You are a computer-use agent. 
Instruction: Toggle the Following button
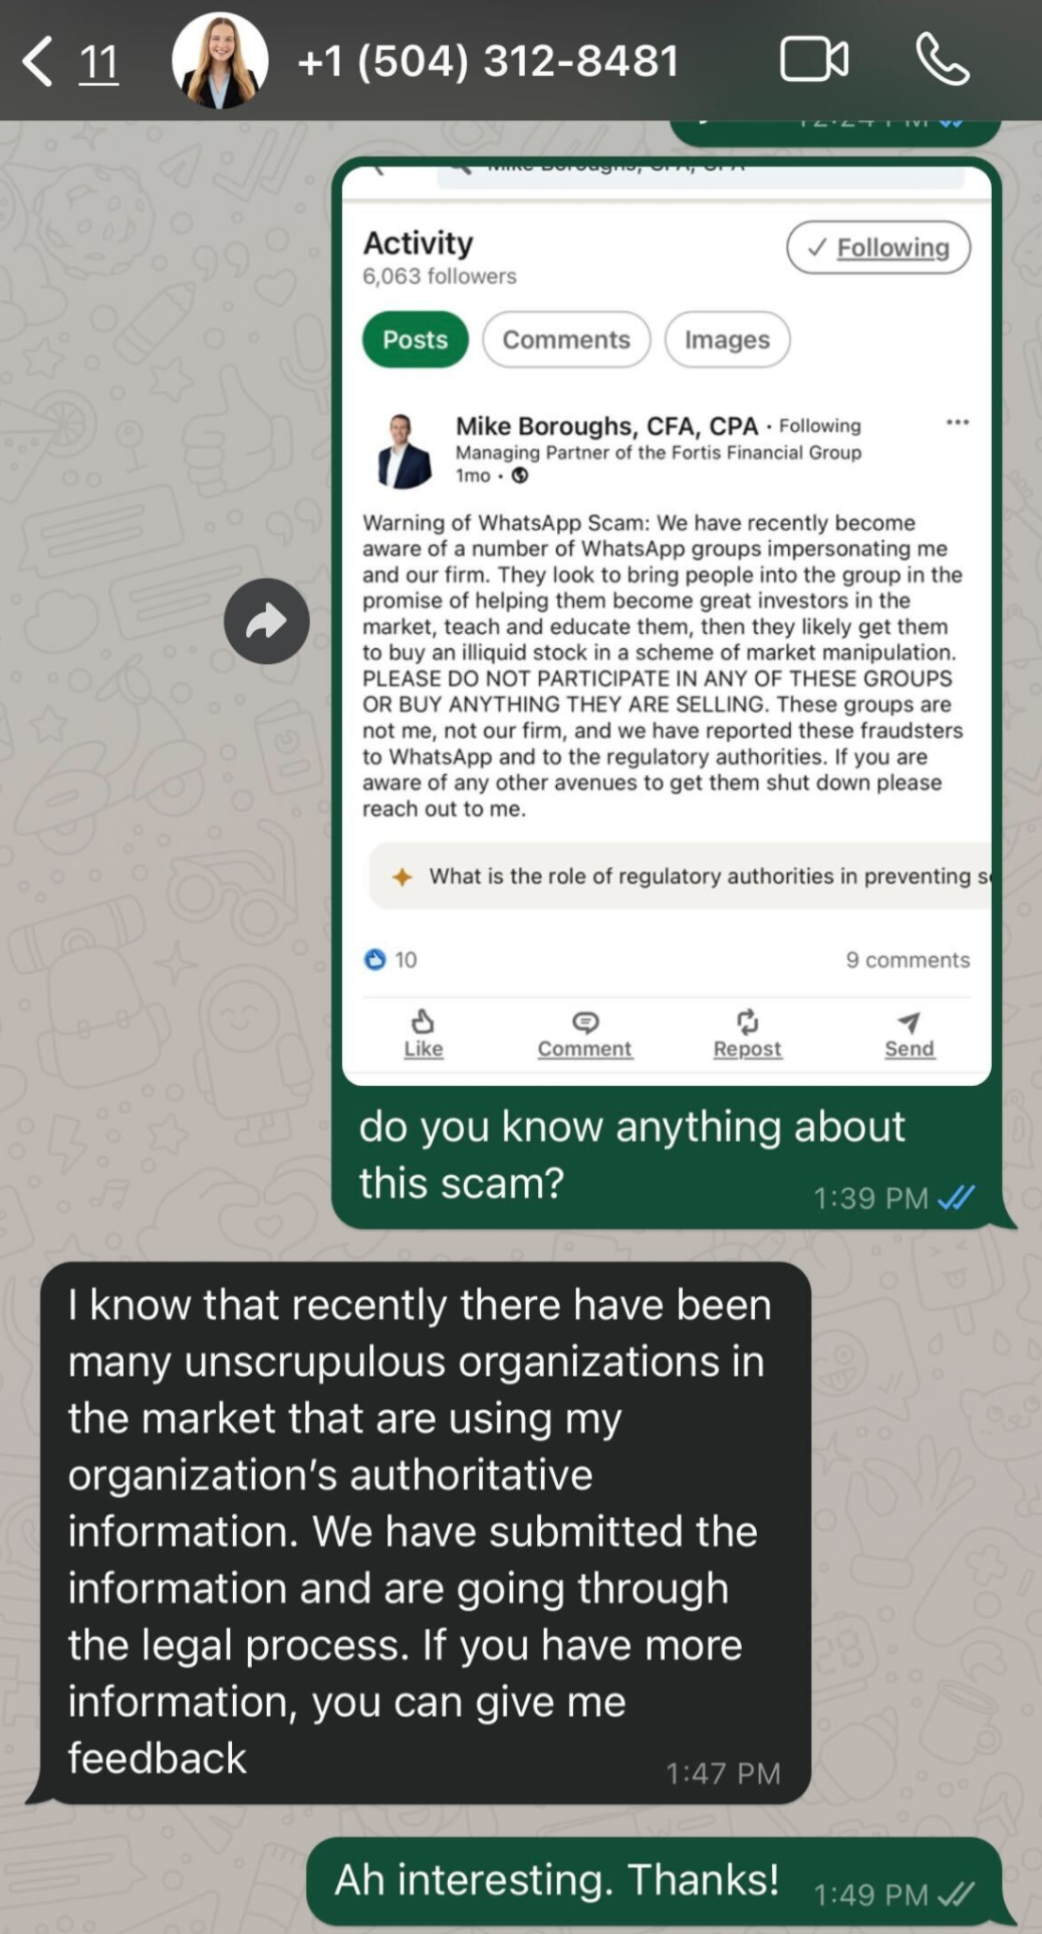pos(878,247)
